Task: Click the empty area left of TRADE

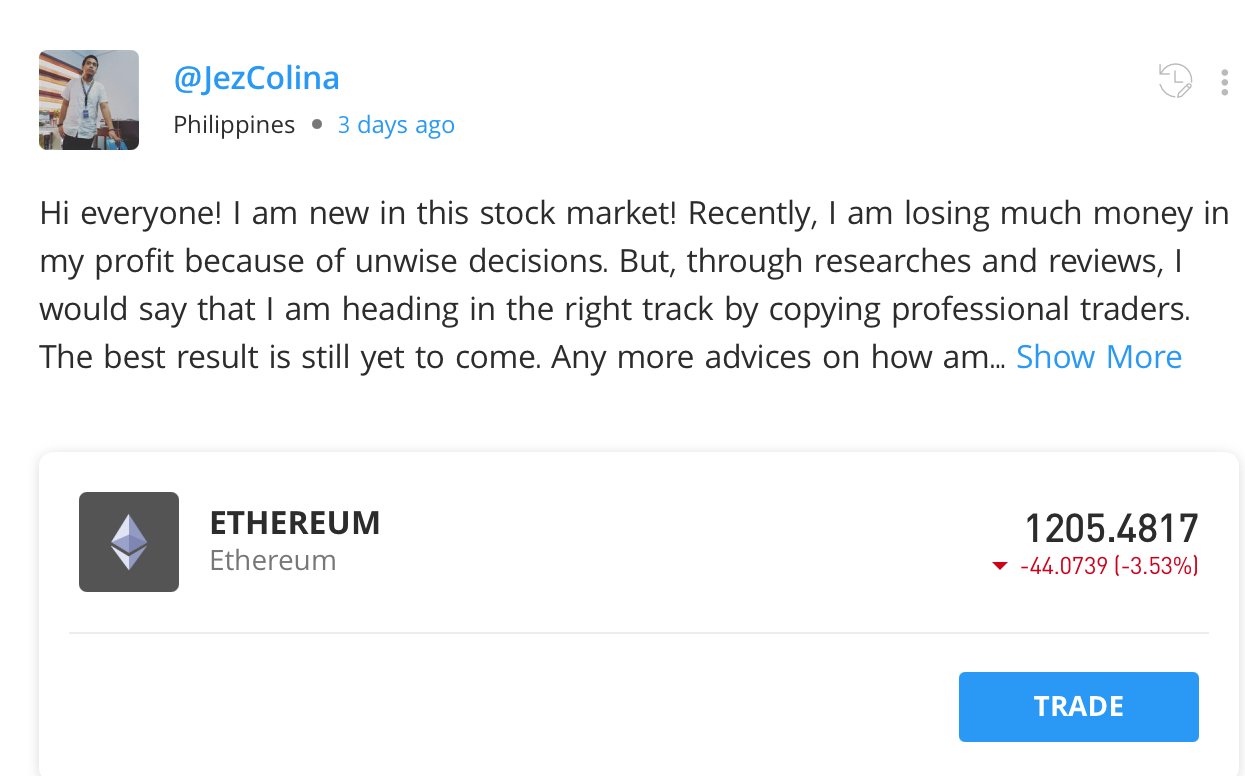Action: pyautogui.click(x=500, y=707)
